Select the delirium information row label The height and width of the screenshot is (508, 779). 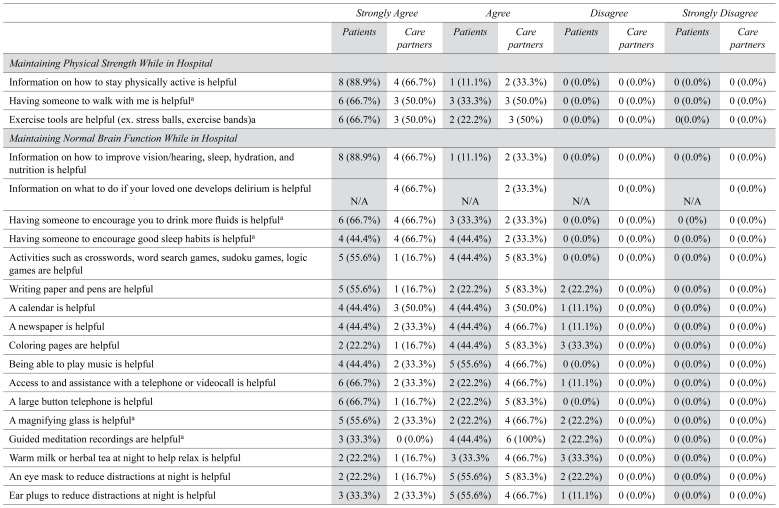coord(142,188)
